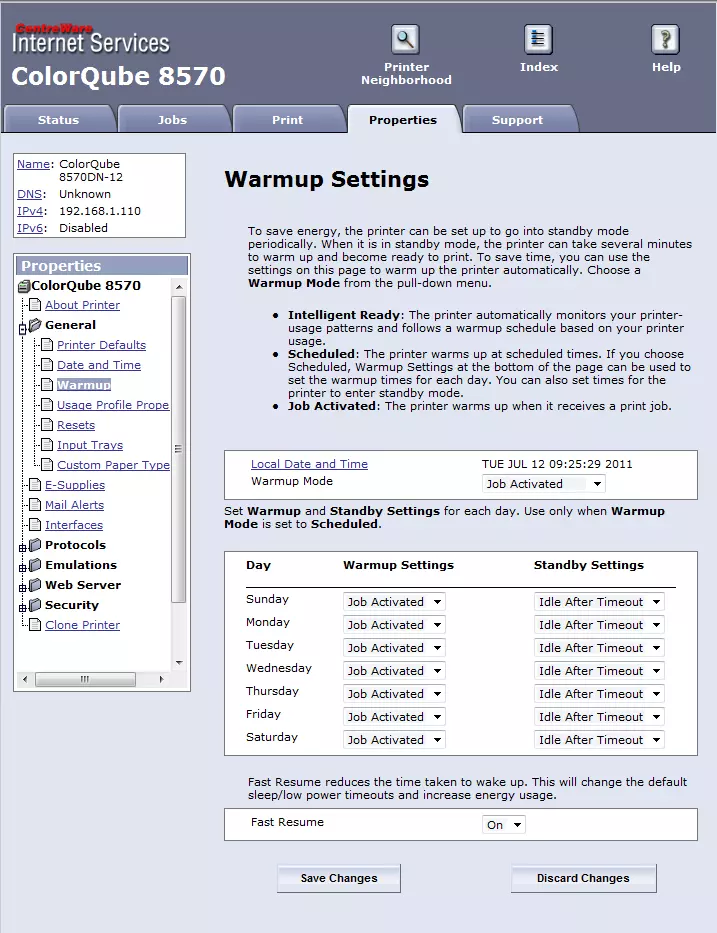The width and height of the screenshot is (717, 933).
Task: Collapse the General tree node
Action: click(22, 329)
